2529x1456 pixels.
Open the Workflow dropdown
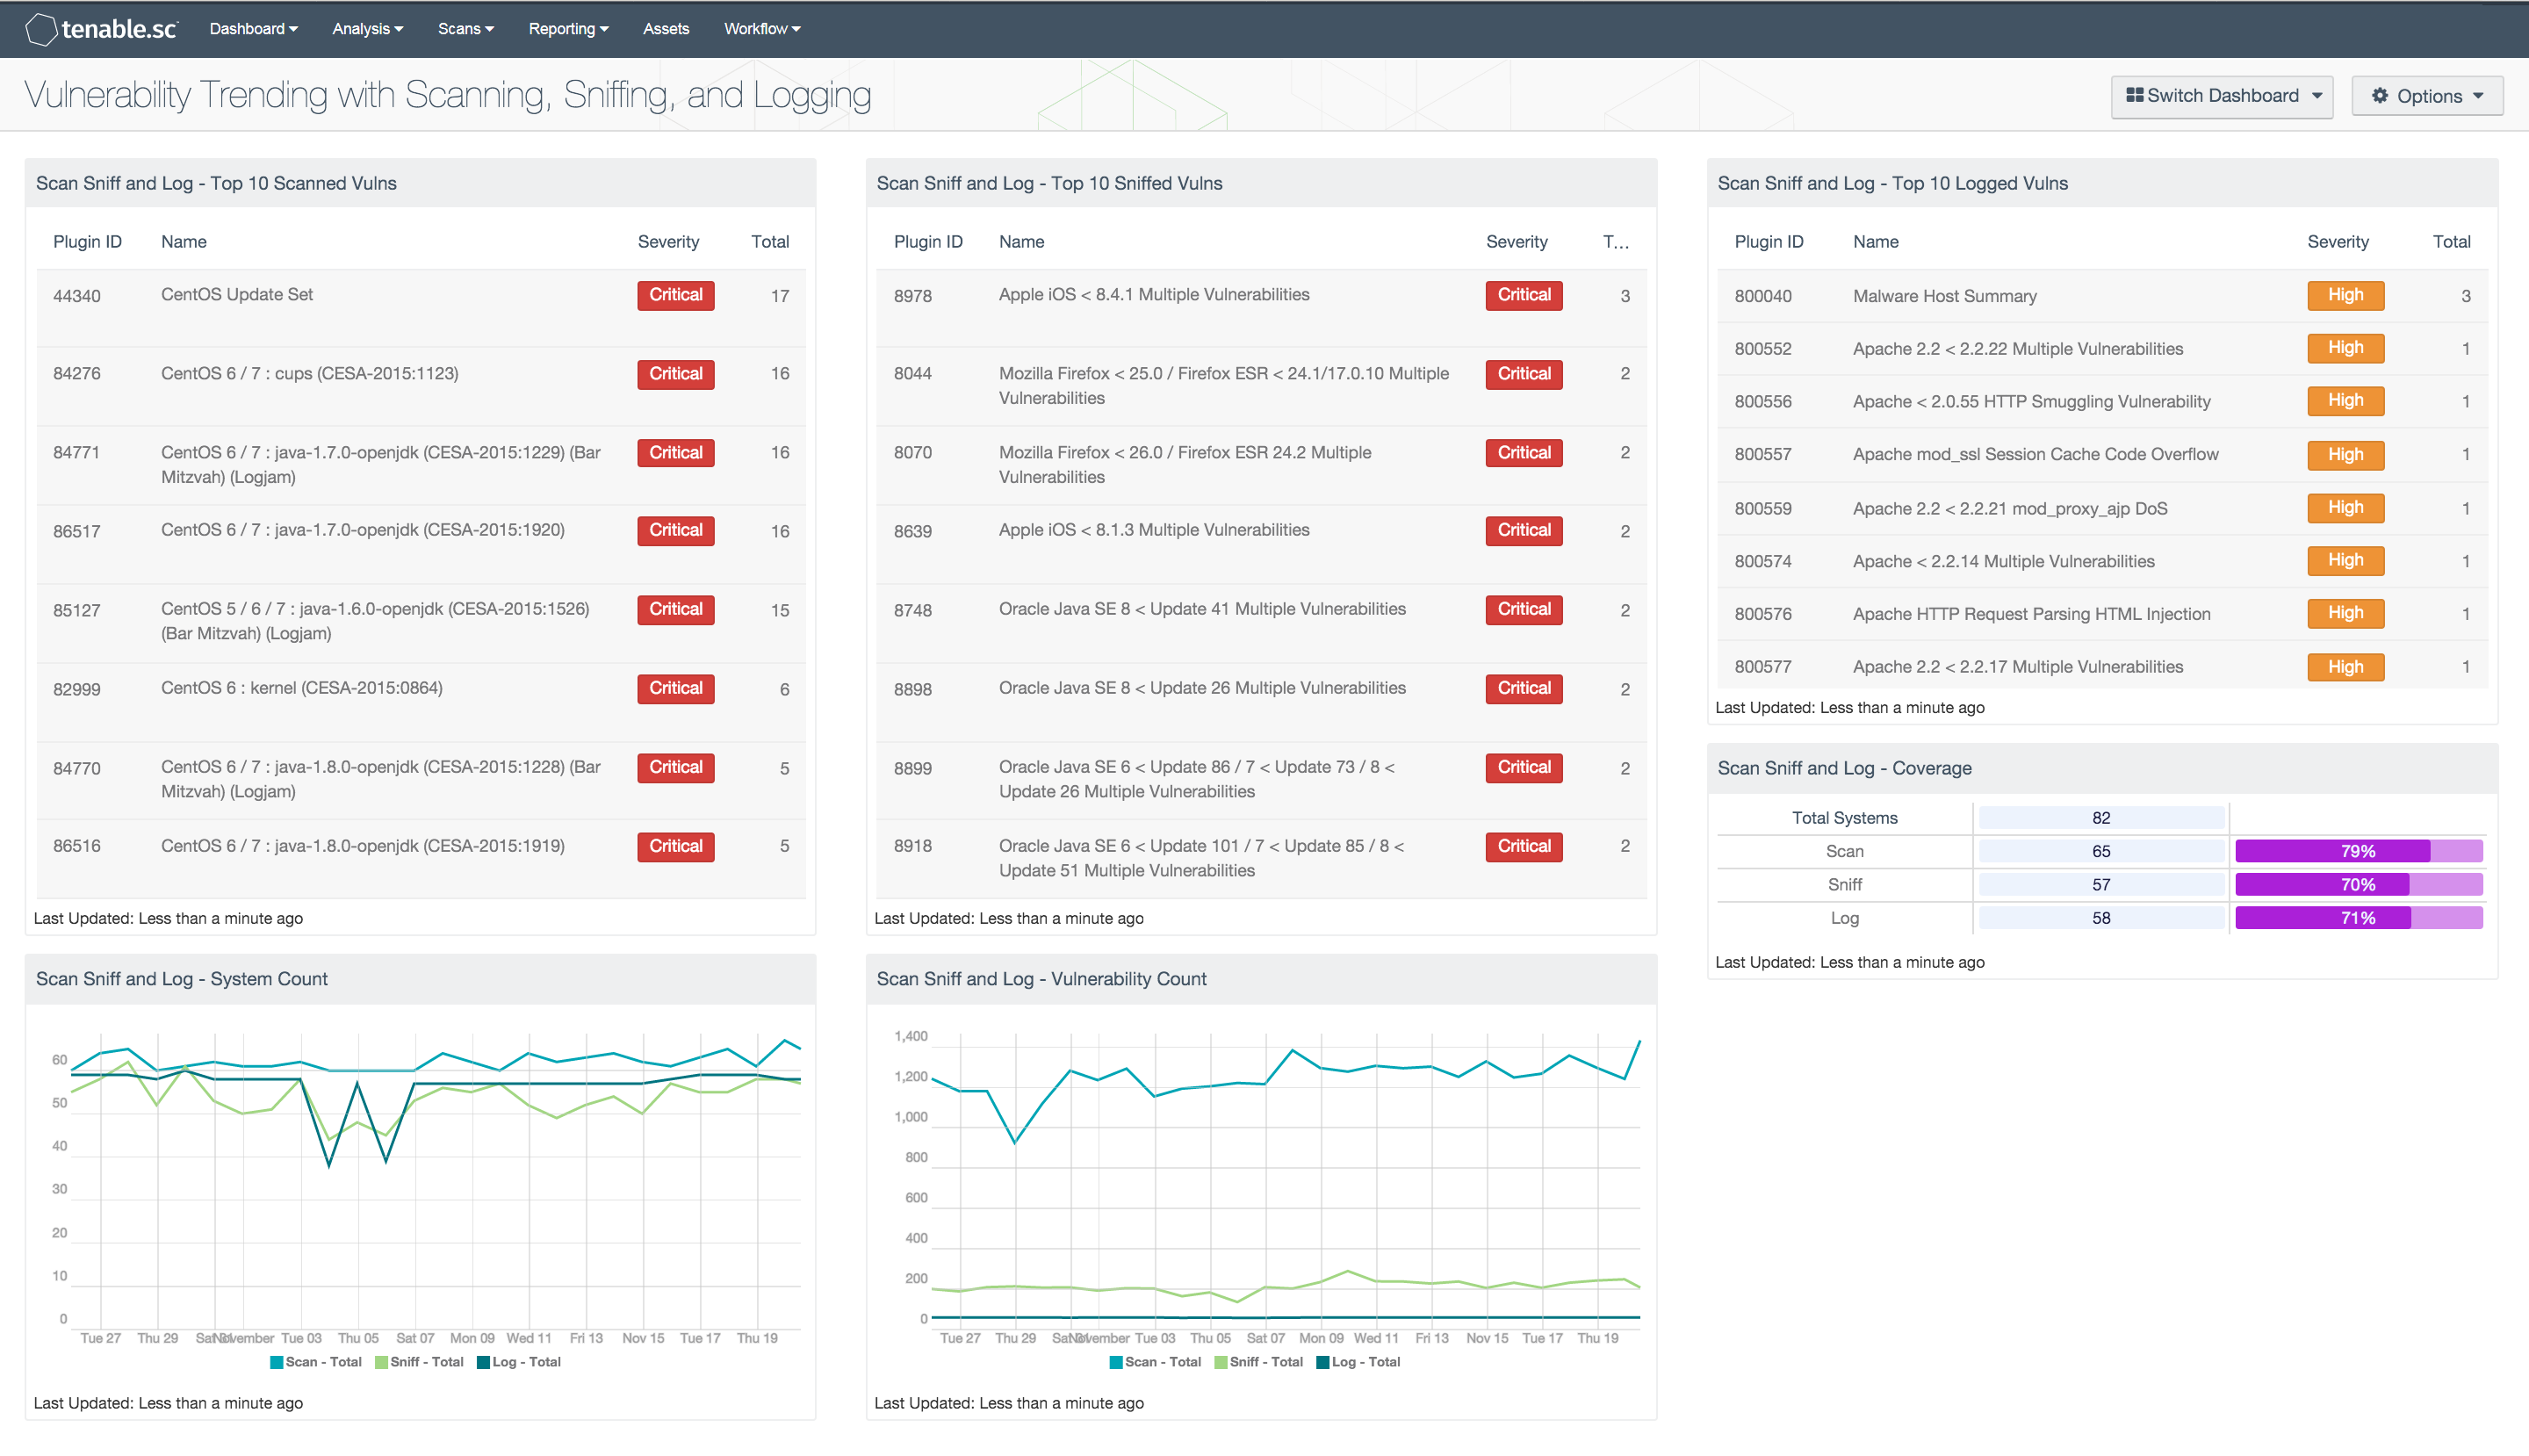click(x=761, y=29)
